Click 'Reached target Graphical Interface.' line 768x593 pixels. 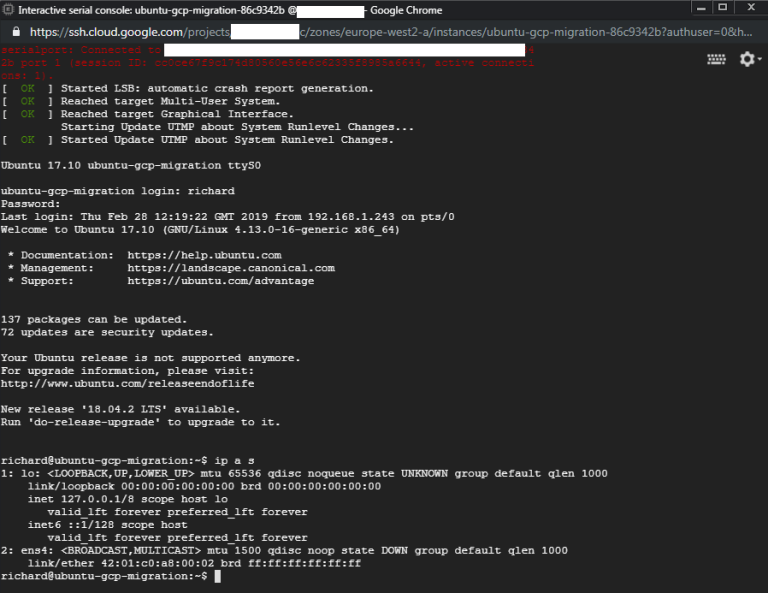(x=147, y=114)
